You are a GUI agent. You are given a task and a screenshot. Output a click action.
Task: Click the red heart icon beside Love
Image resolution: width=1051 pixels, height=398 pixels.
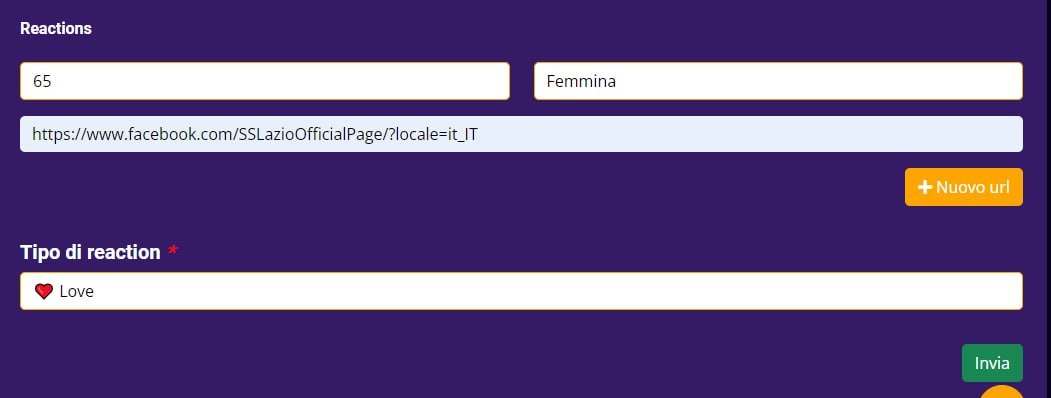[x=44, y=291]
